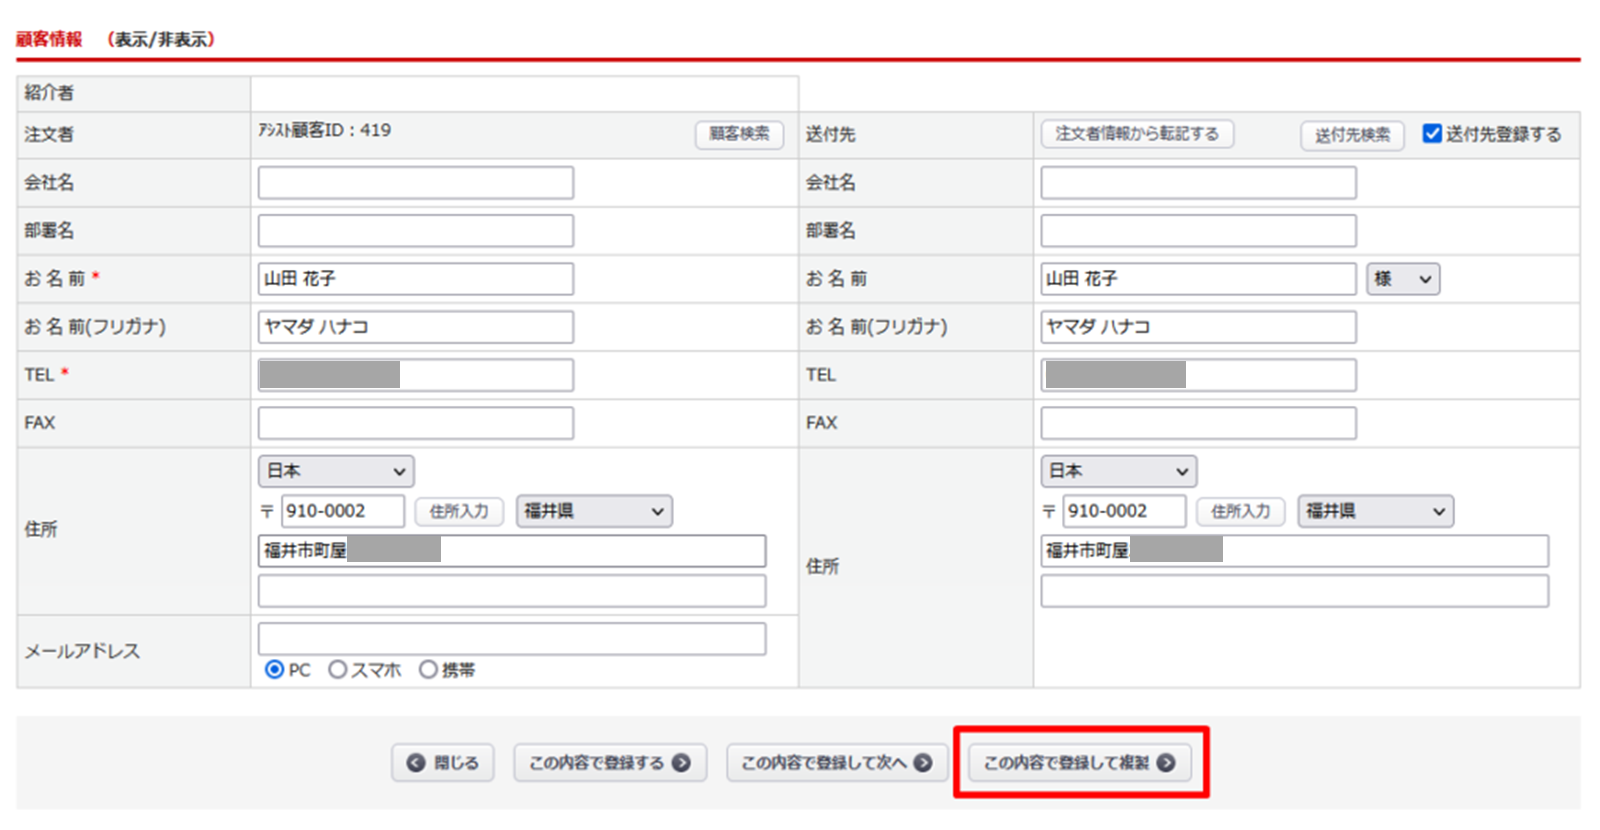This screenshot has height=830, width=1600.
Task: Open recipient country dropdown 日本
Action: click(x=1118, y=471)
